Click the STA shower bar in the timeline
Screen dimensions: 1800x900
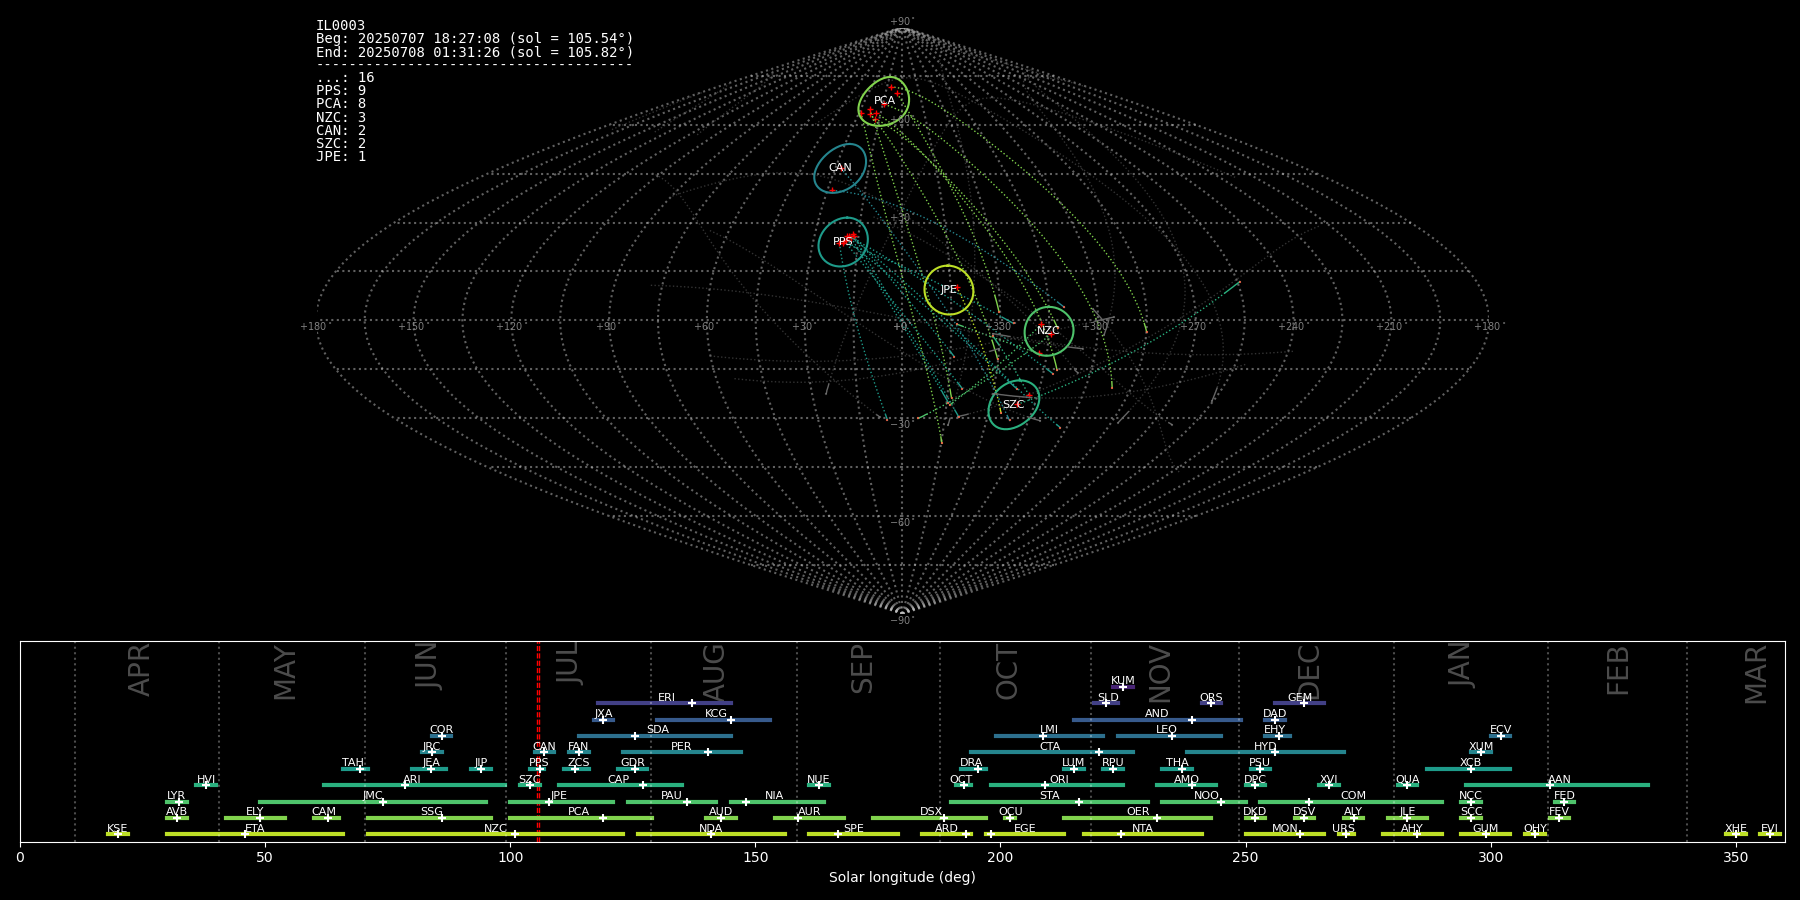point(1049,802)
